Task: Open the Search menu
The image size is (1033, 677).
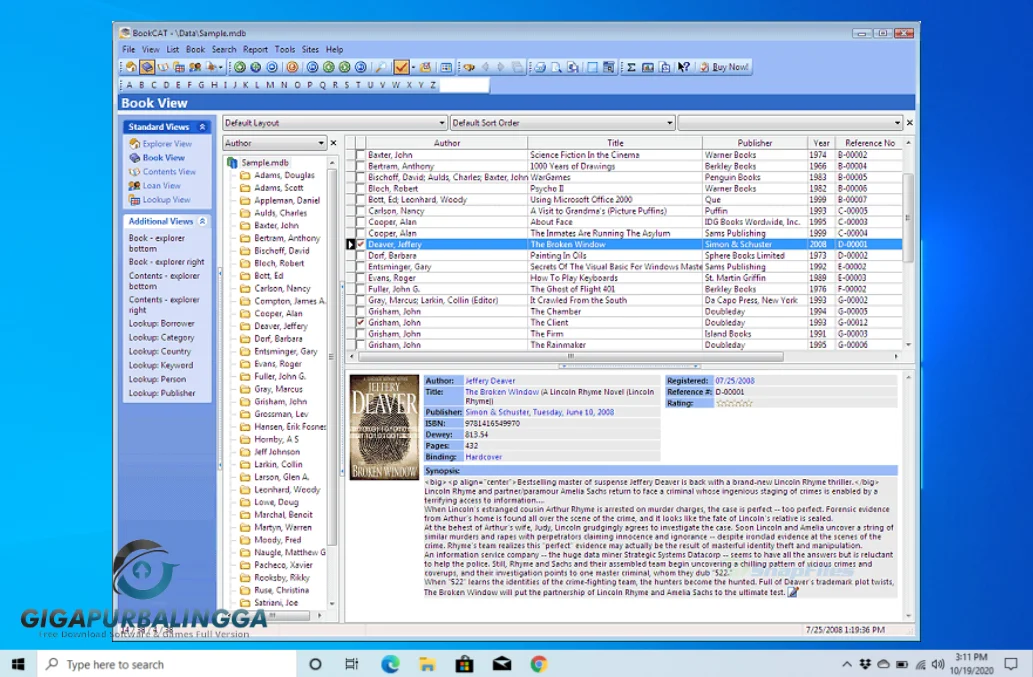Action: coord(224,49)
